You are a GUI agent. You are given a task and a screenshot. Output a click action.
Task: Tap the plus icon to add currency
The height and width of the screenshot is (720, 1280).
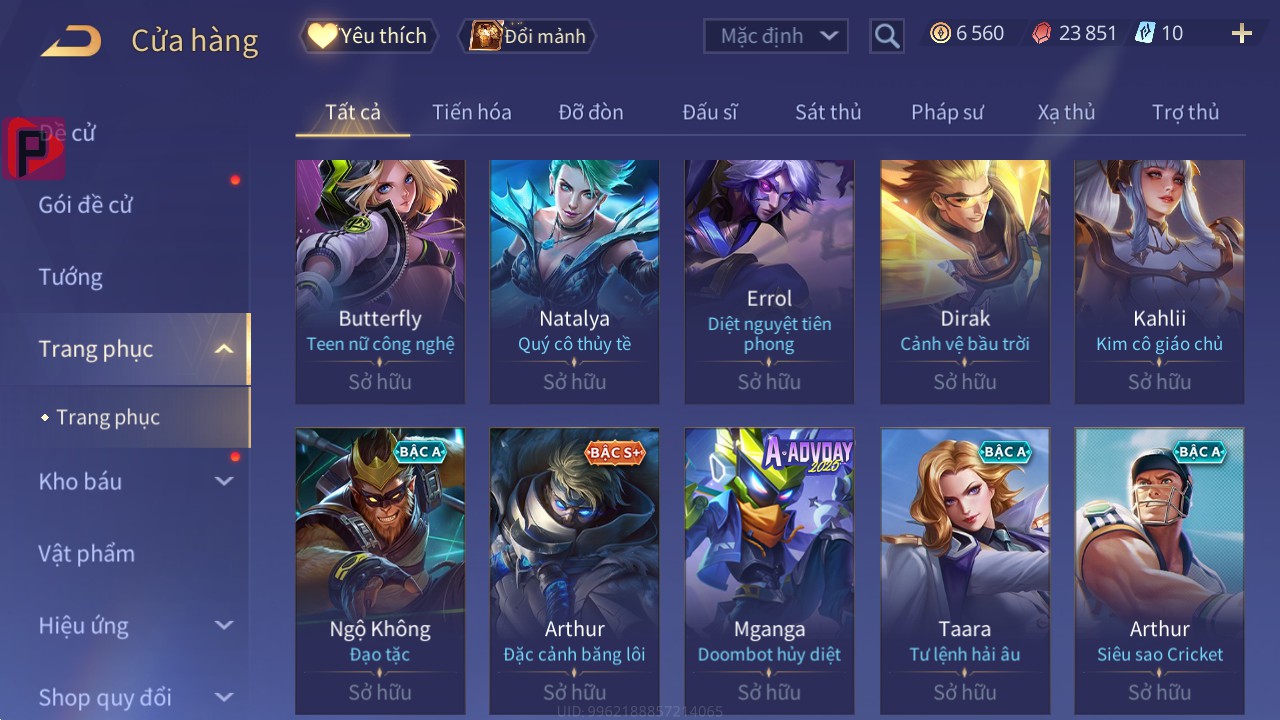click(x=1242, y=34)
